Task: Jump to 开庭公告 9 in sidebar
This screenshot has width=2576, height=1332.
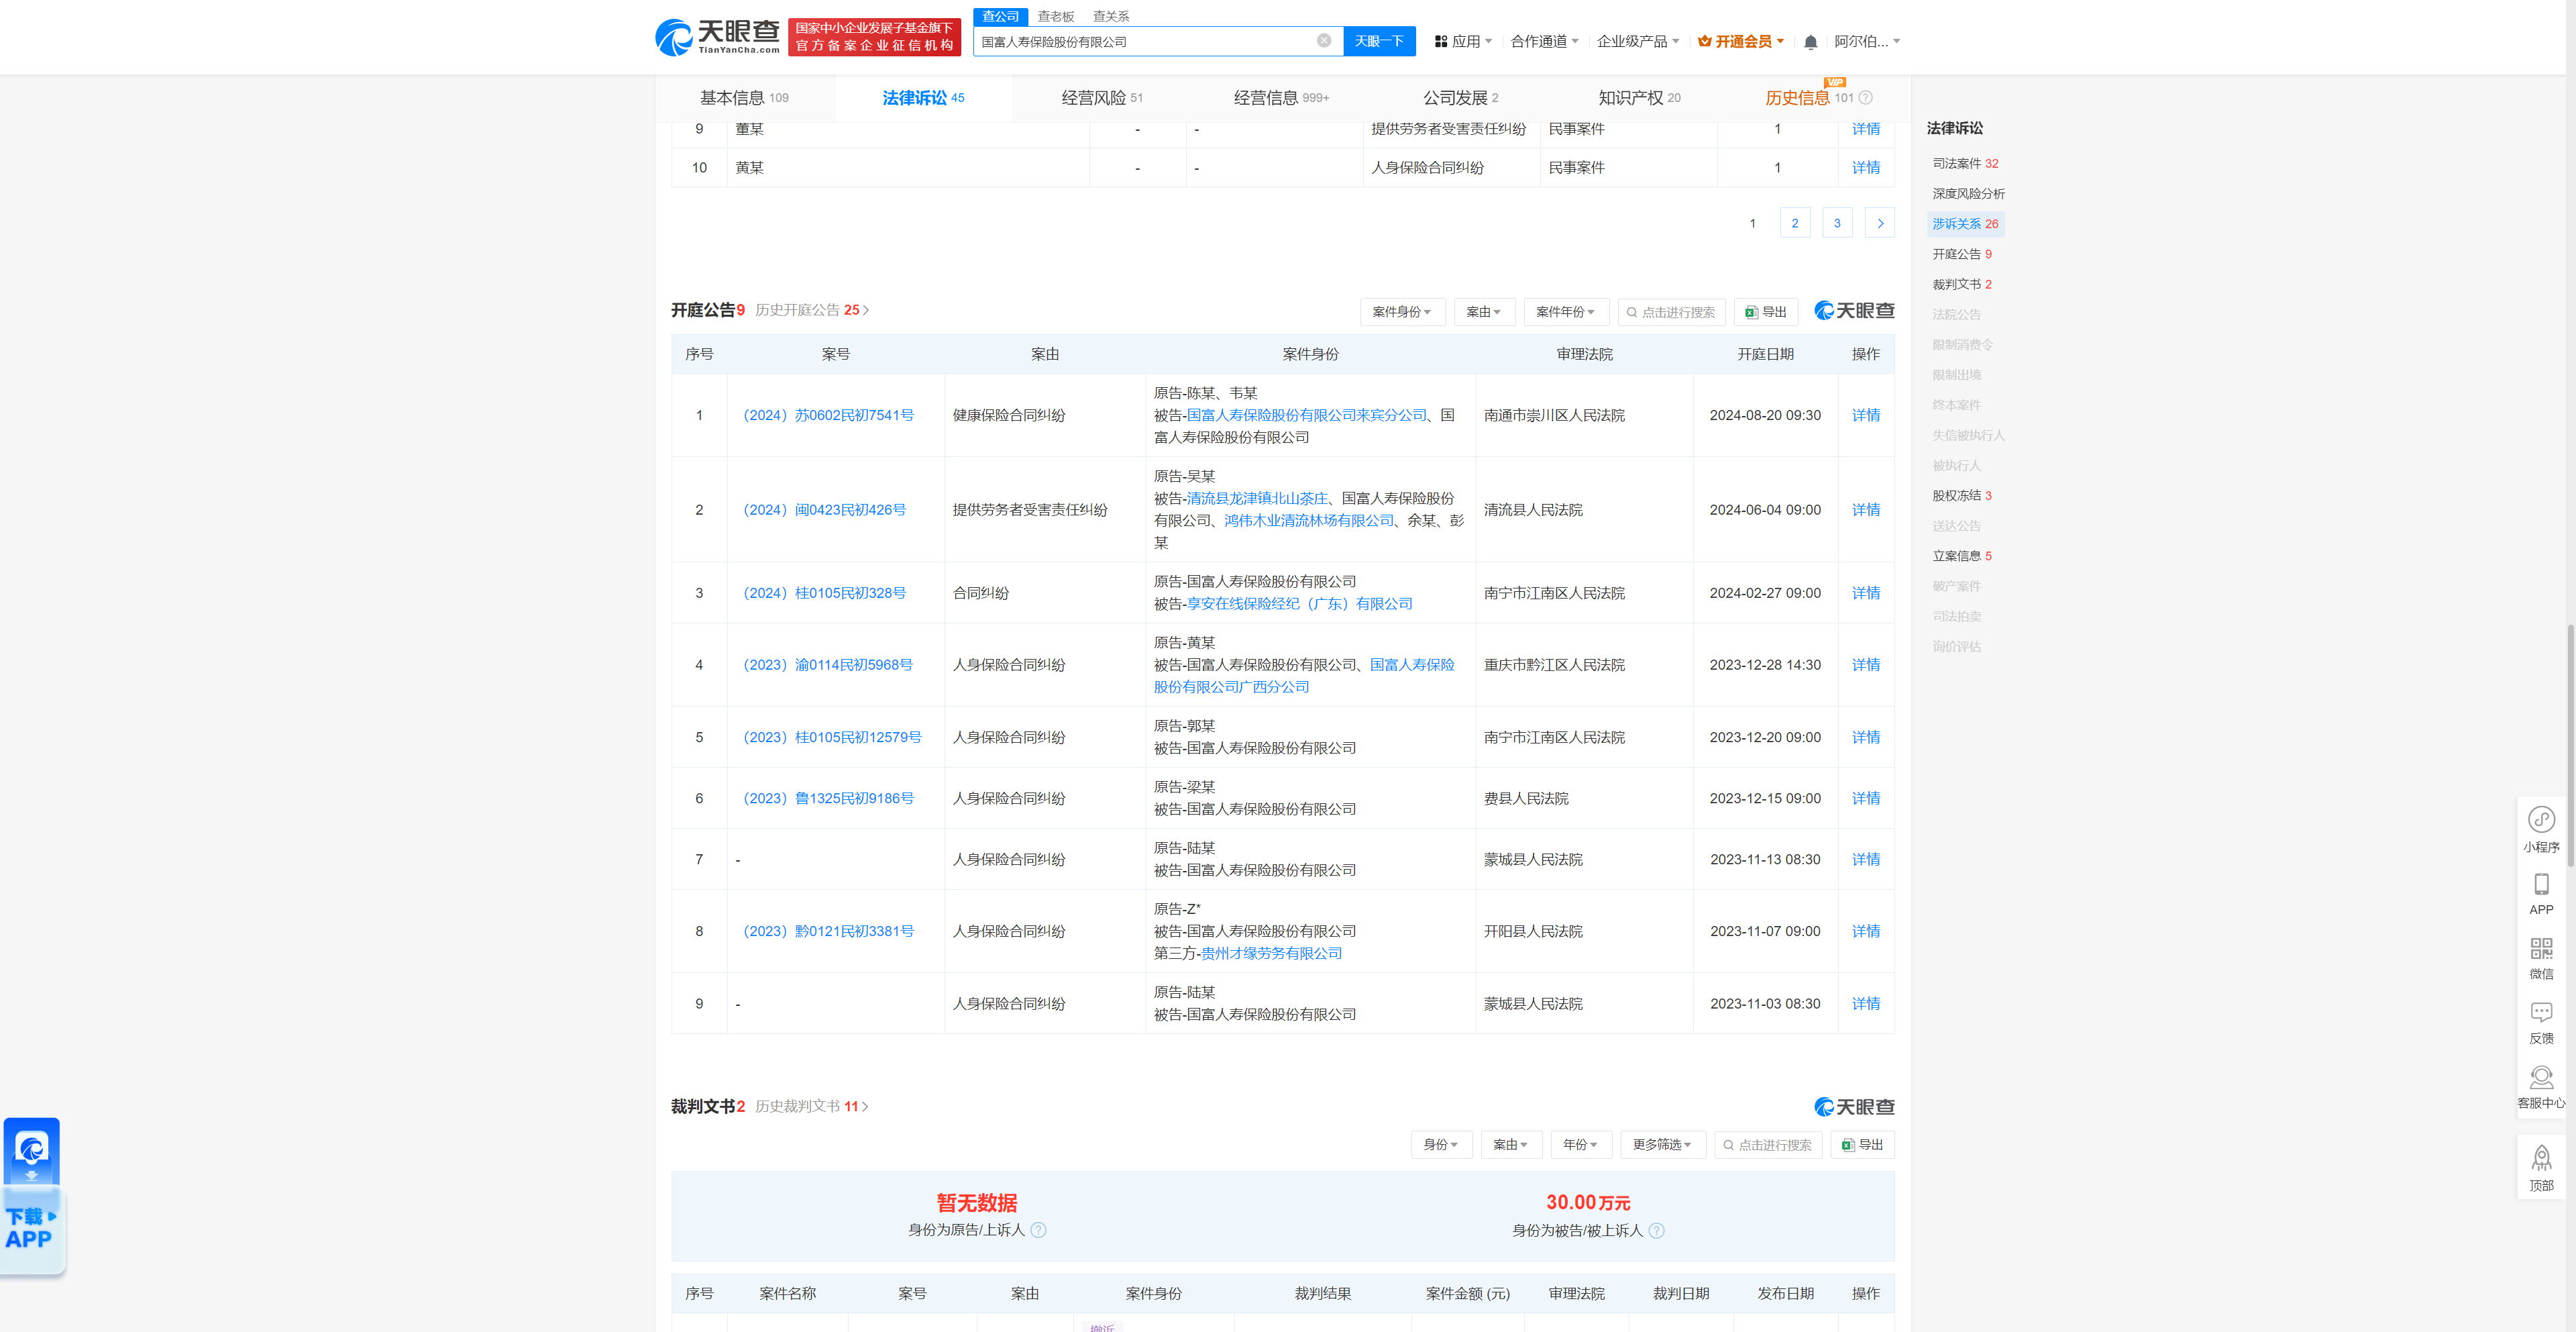Action: click(x=1962, y=254)
